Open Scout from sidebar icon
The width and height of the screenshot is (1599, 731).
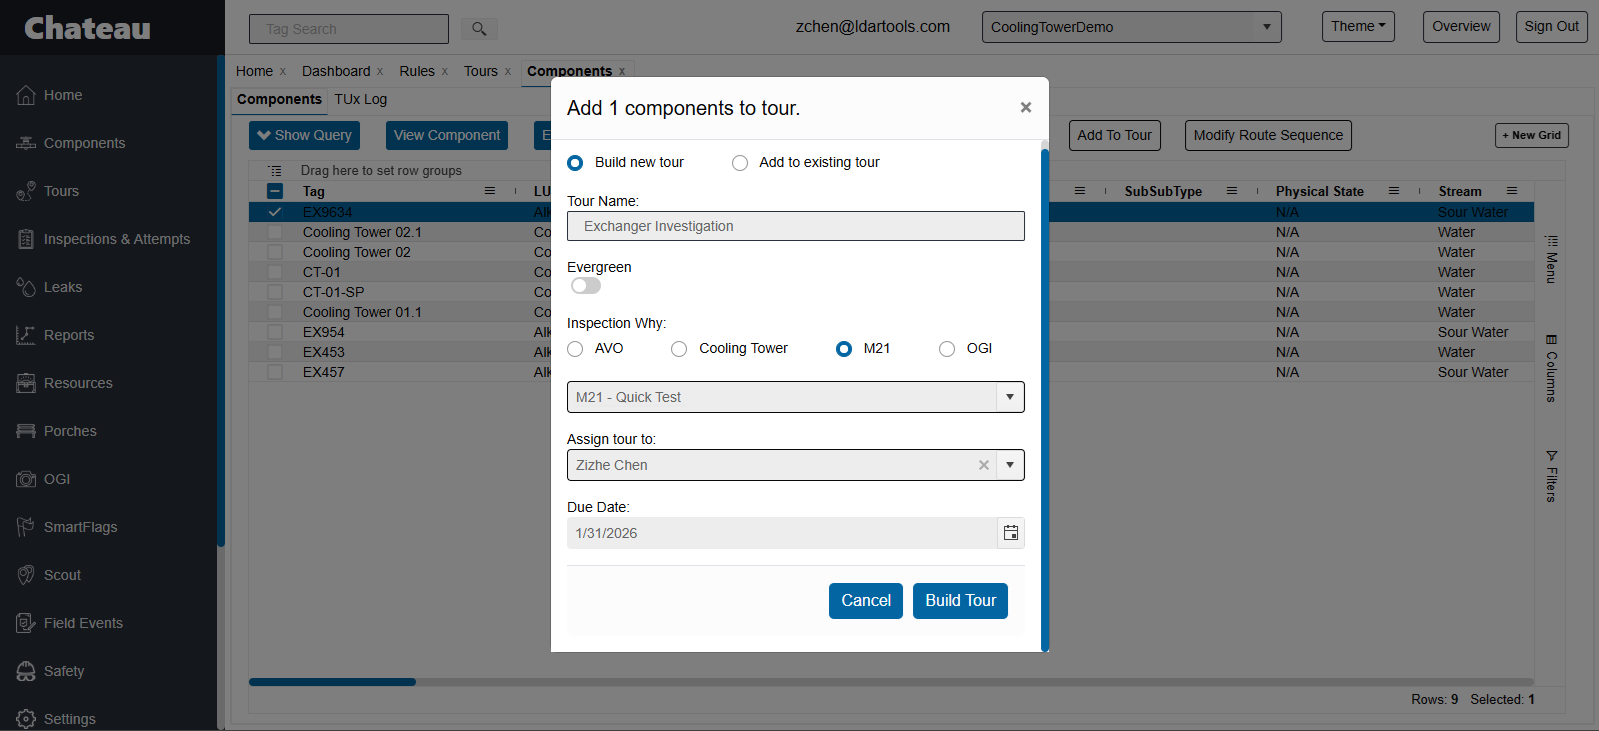pyautogui.click(x=26, y=575)
